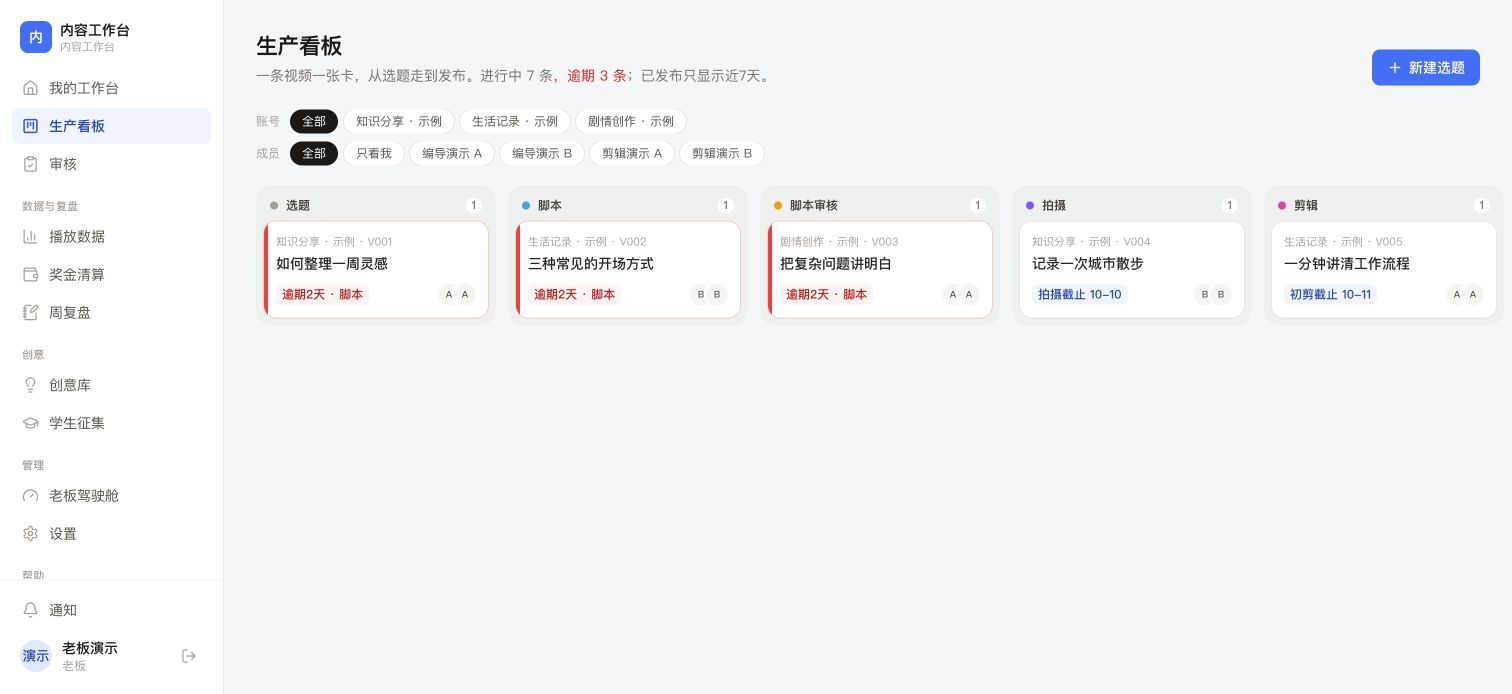Viewport: 1512px width, 694px height.
Task: Filter by member 编导演示 B
Action: (542, 153)
